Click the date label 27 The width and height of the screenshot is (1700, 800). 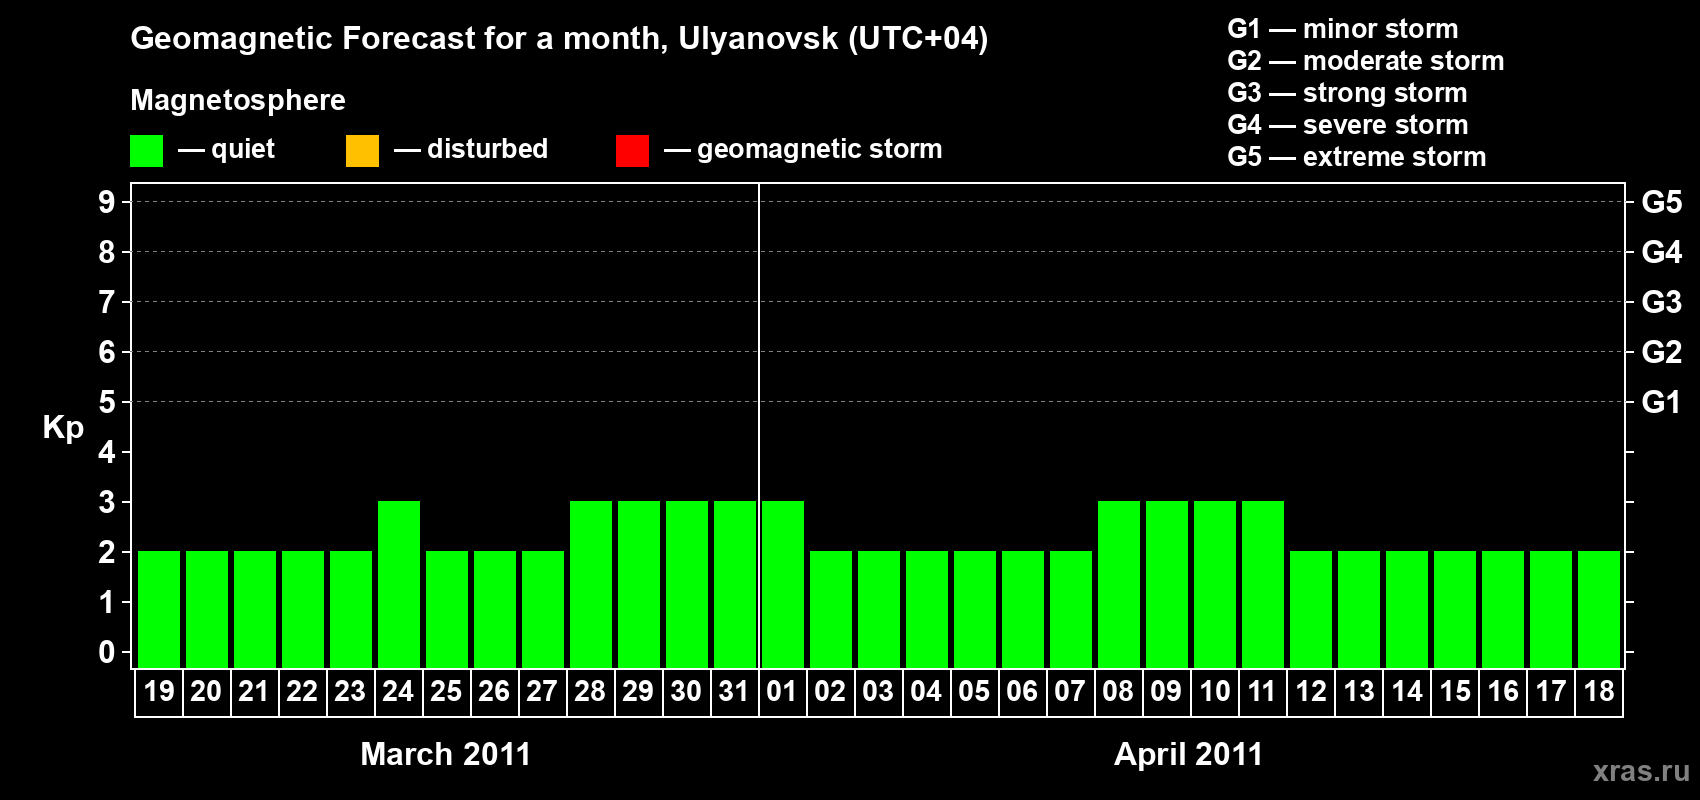point(542,691)
